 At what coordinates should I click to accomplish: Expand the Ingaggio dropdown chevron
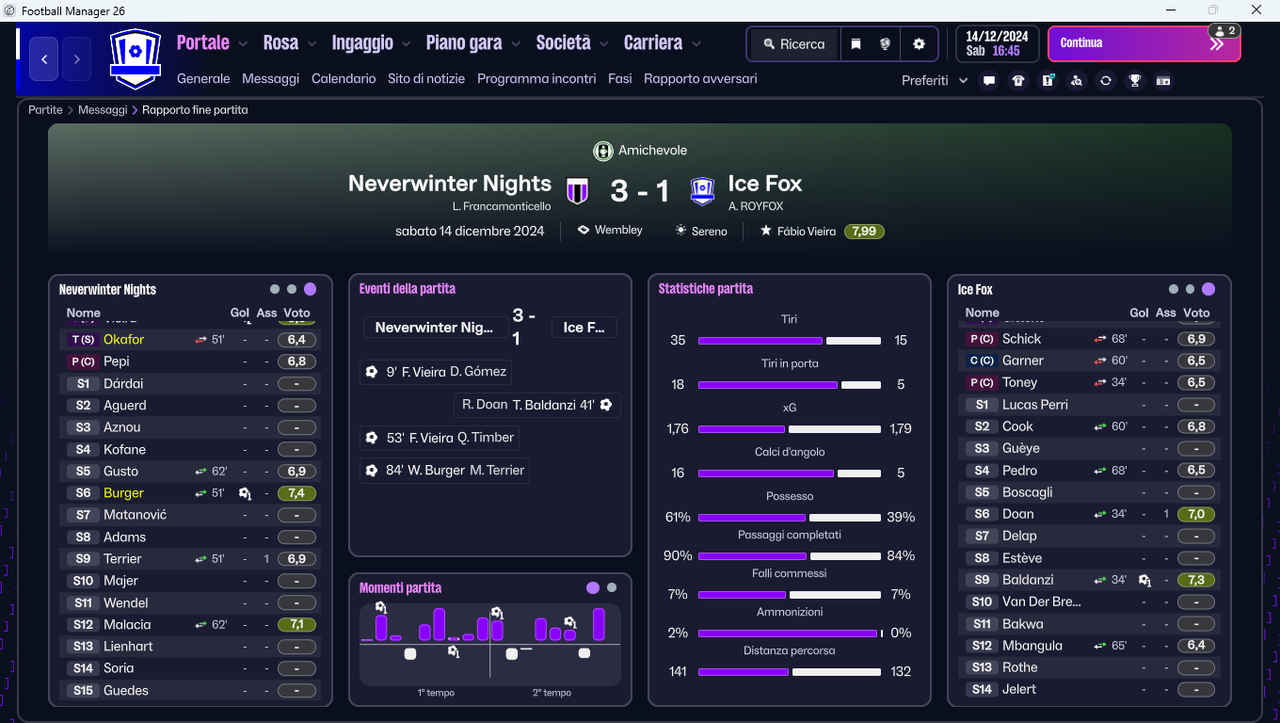405,44
